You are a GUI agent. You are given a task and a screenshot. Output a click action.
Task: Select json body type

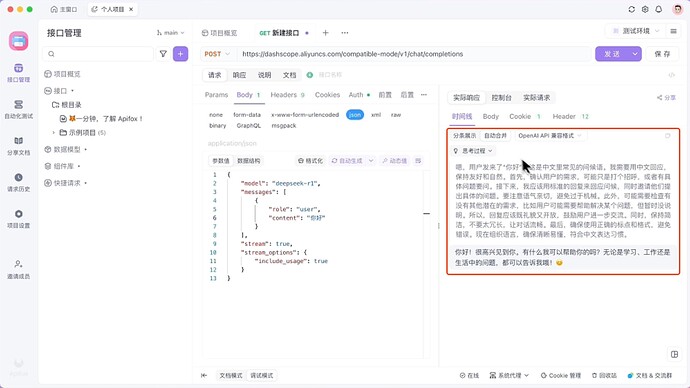point(355,114)
